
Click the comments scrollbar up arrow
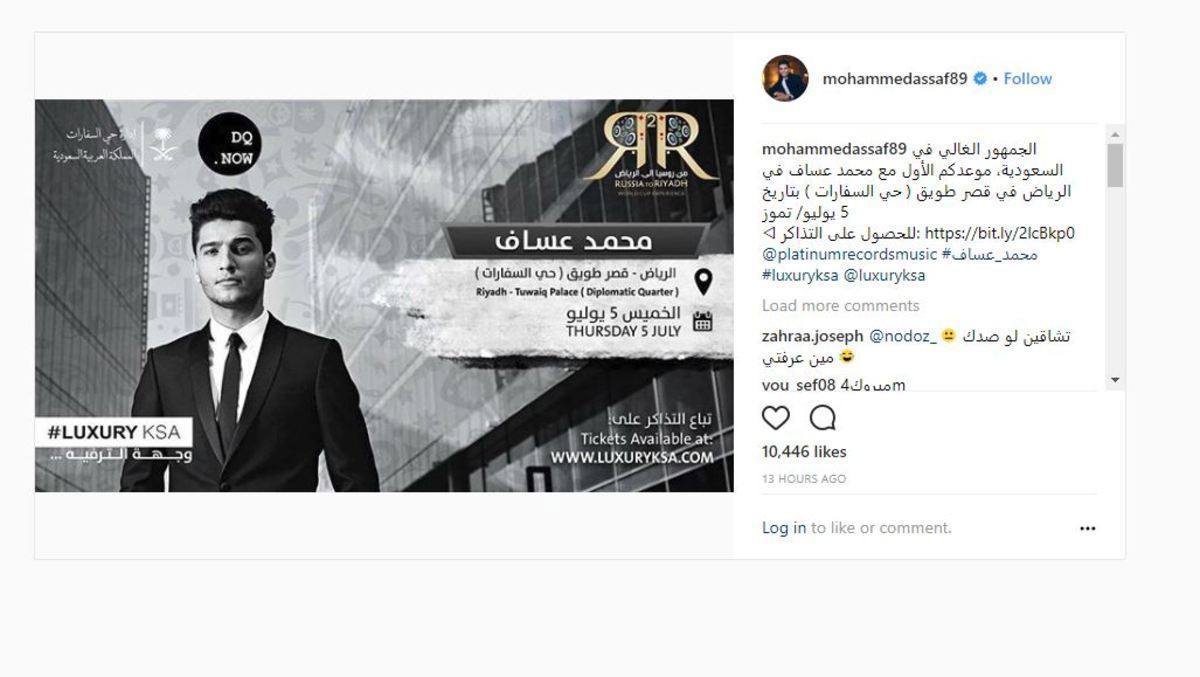click(x=1115, y=134)
